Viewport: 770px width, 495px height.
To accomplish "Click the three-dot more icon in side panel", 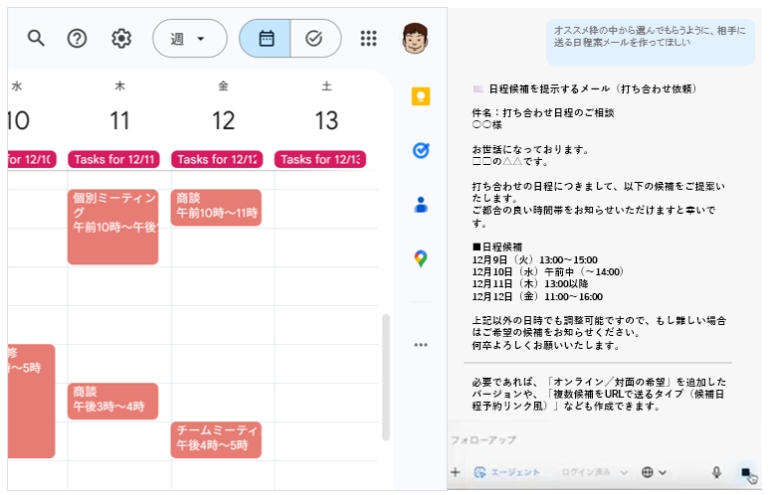I will tap(421, 345).
